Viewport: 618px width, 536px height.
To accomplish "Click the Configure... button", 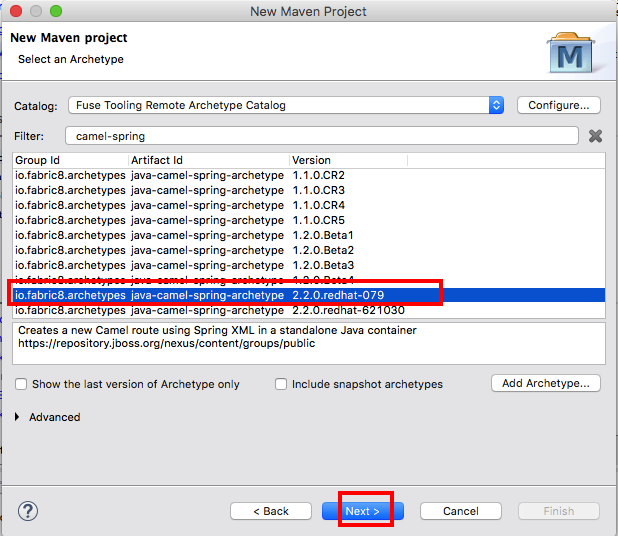I will pyautogui.click(x=558, y=105).
